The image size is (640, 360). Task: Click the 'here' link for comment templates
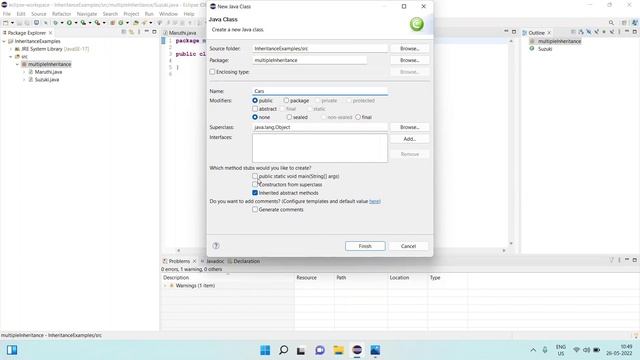click(375, 201)
